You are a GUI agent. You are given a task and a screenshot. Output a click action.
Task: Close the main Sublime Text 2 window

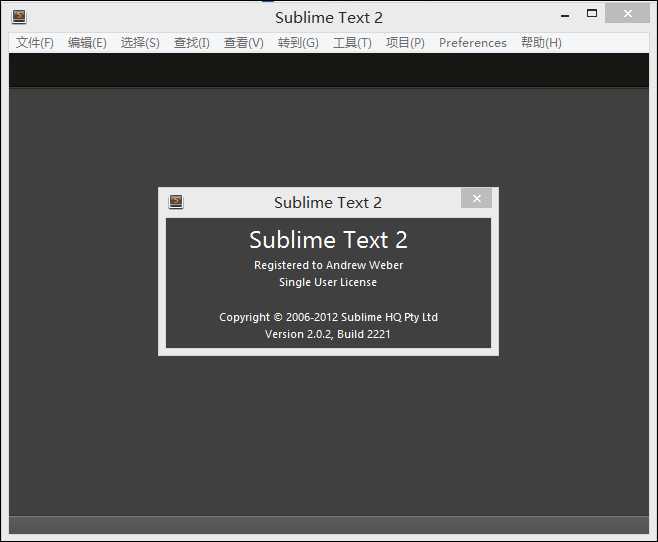[627, 14]
